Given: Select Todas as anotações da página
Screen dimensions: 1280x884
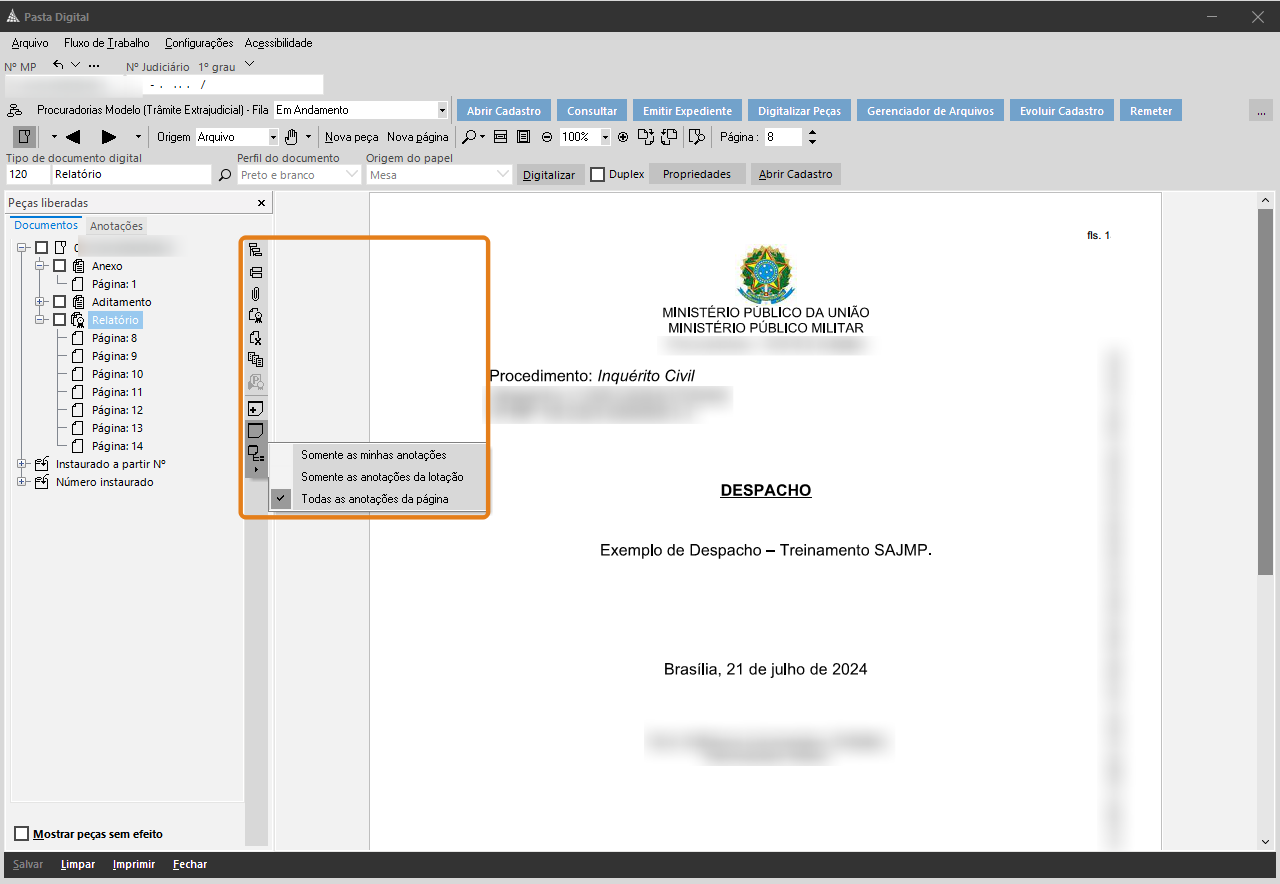Looking at the screenshot, I should click(377, 498).
